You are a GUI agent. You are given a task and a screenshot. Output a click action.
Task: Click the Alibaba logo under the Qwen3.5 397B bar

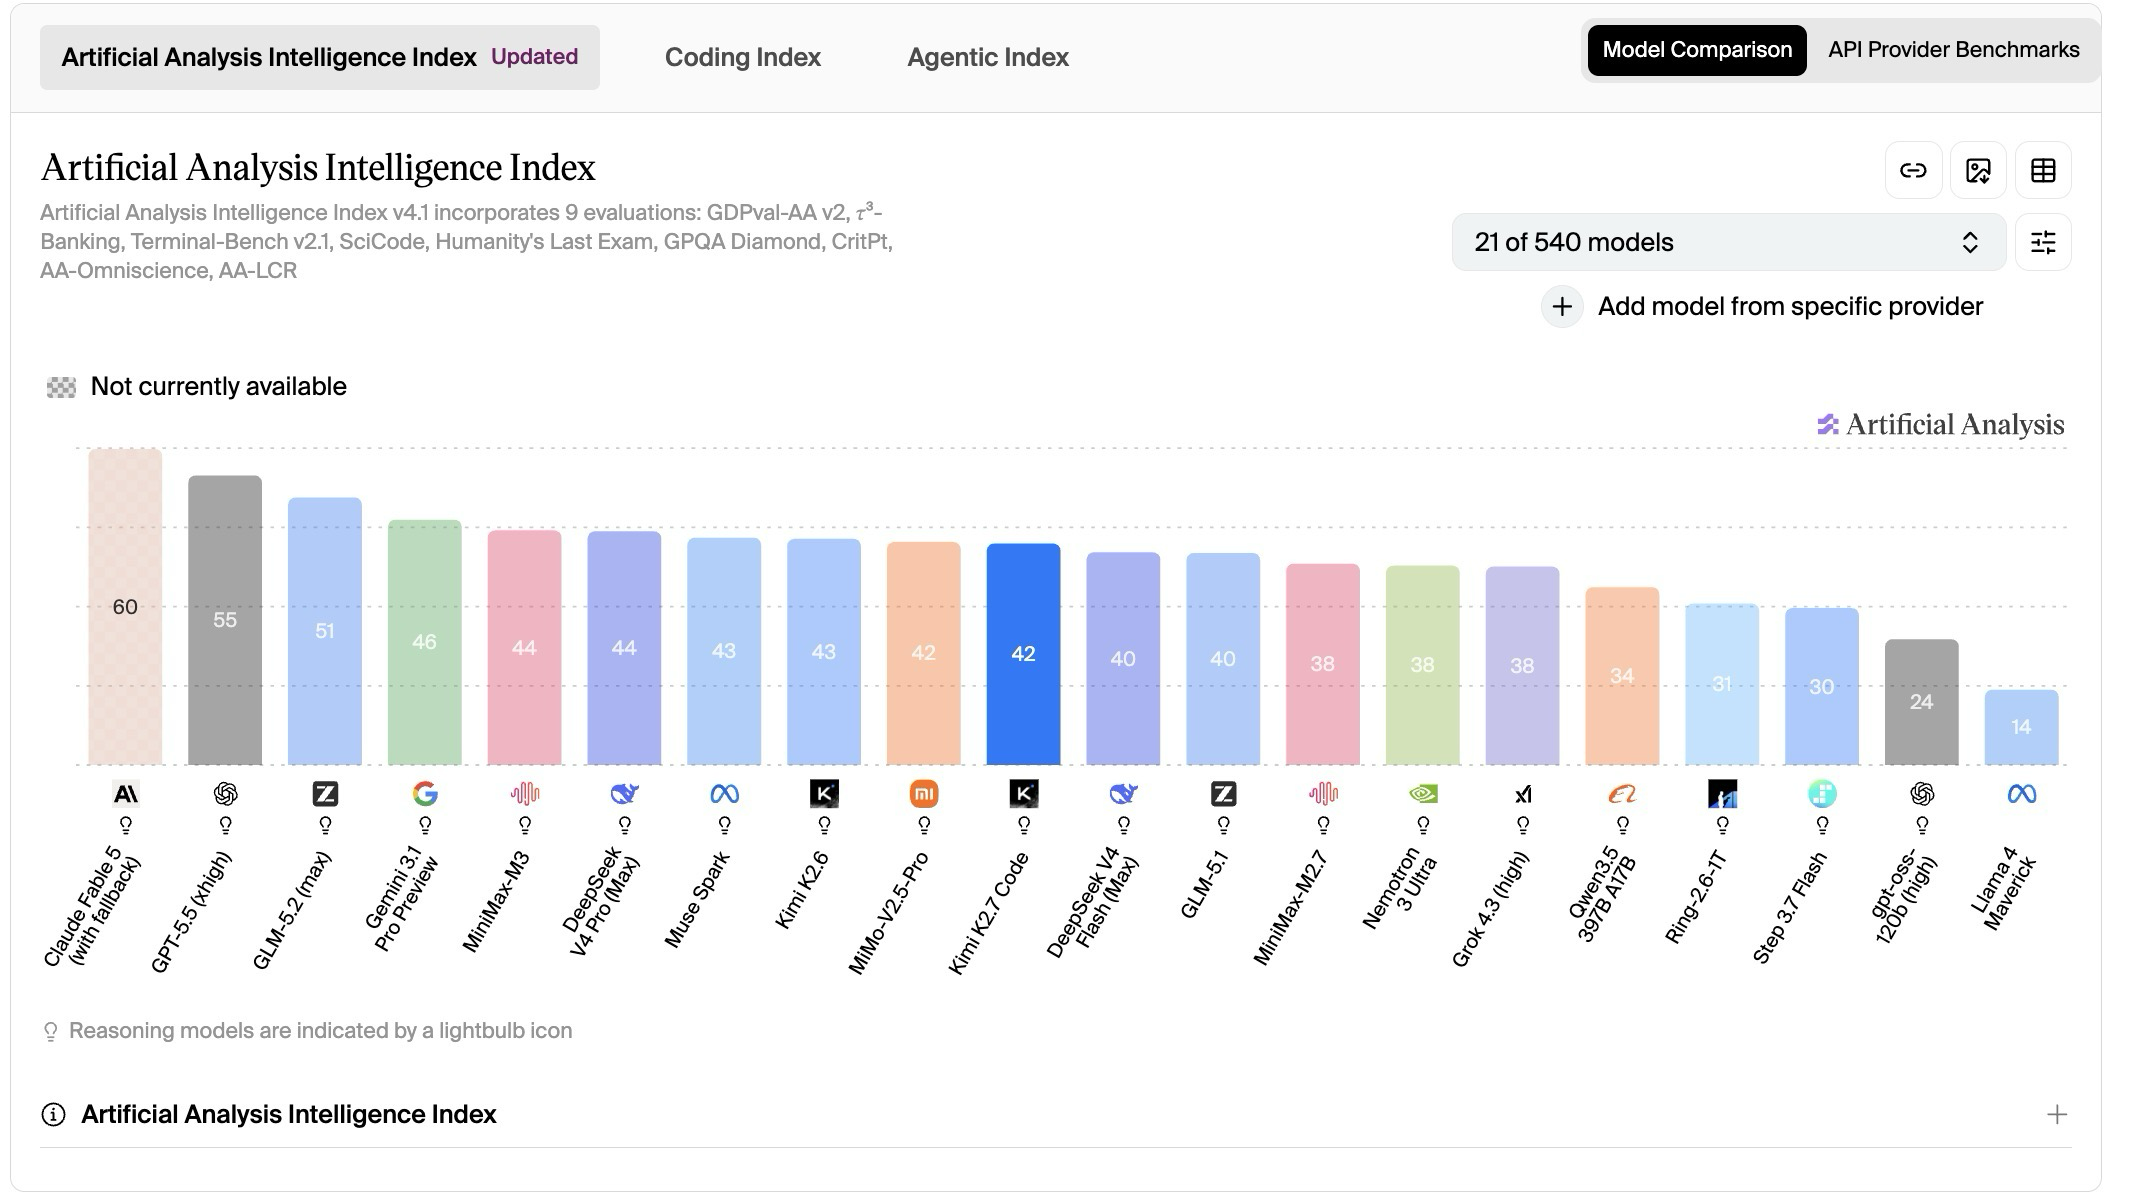(x=1622, y=794)
